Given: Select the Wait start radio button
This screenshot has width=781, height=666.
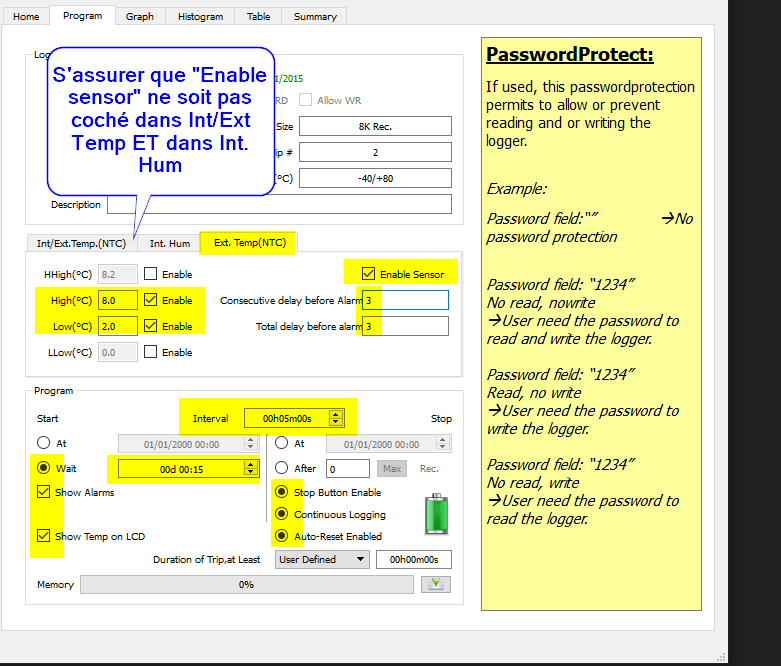Looking at the screenshot, I should [x=44, y=468].
